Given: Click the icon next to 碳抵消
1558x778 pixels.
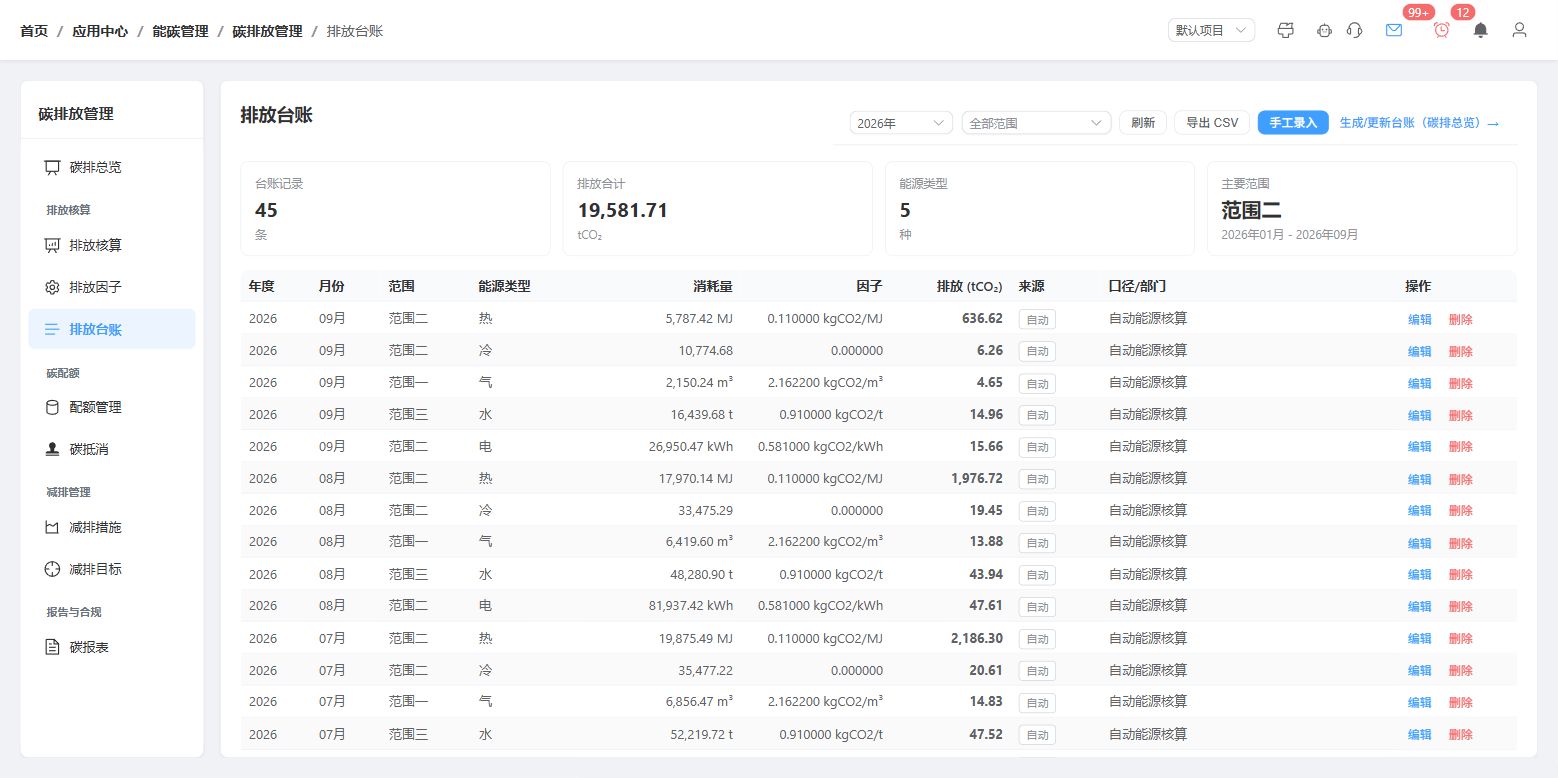Looking at the screenshot, I should (x=52, y=449).
